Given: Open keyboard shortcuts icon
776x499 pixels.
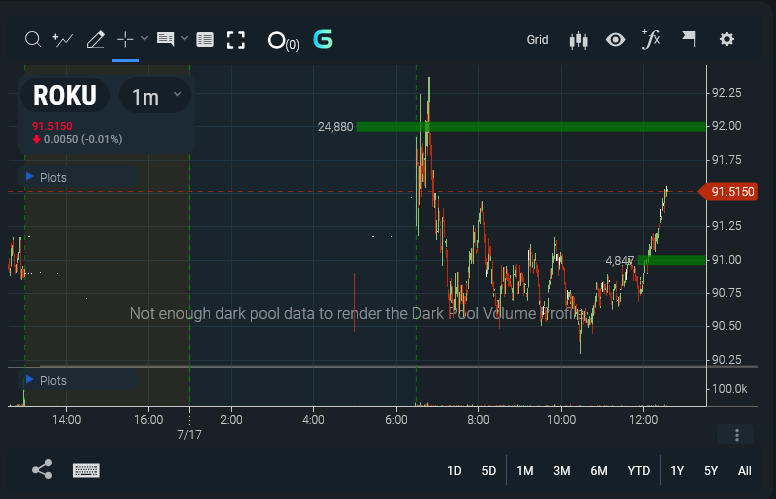Looking at the screenshot, I should 86,470.
